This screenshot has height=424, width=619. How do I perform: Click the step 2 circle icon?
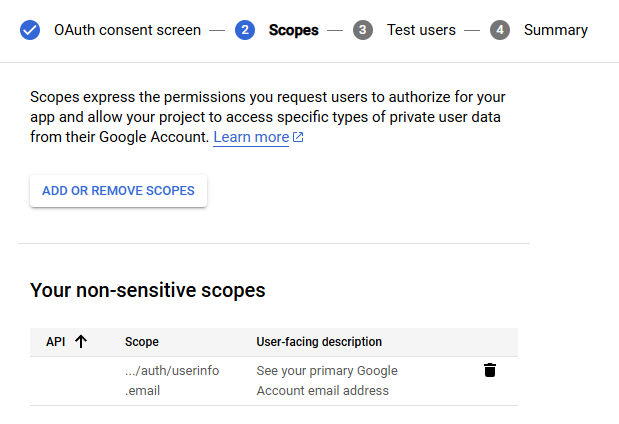pos(245,30)
